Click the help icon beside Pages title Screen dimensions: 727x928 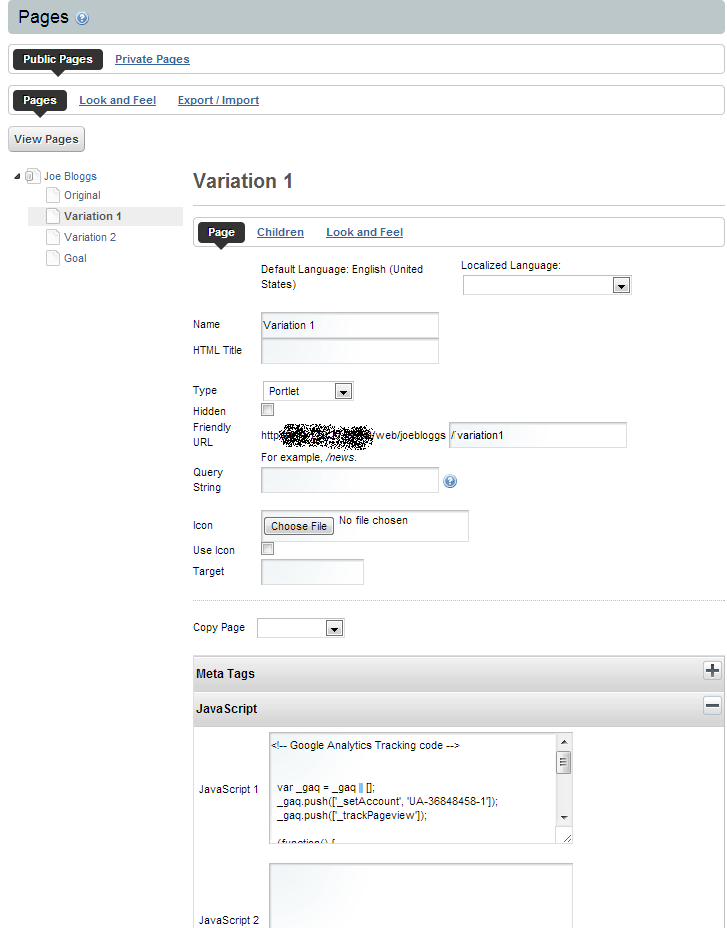coord(82,18)
